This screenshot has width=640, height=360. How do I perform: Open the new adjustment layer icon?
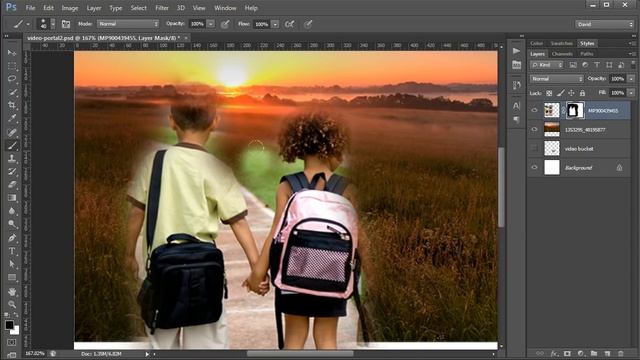[580, 353]
